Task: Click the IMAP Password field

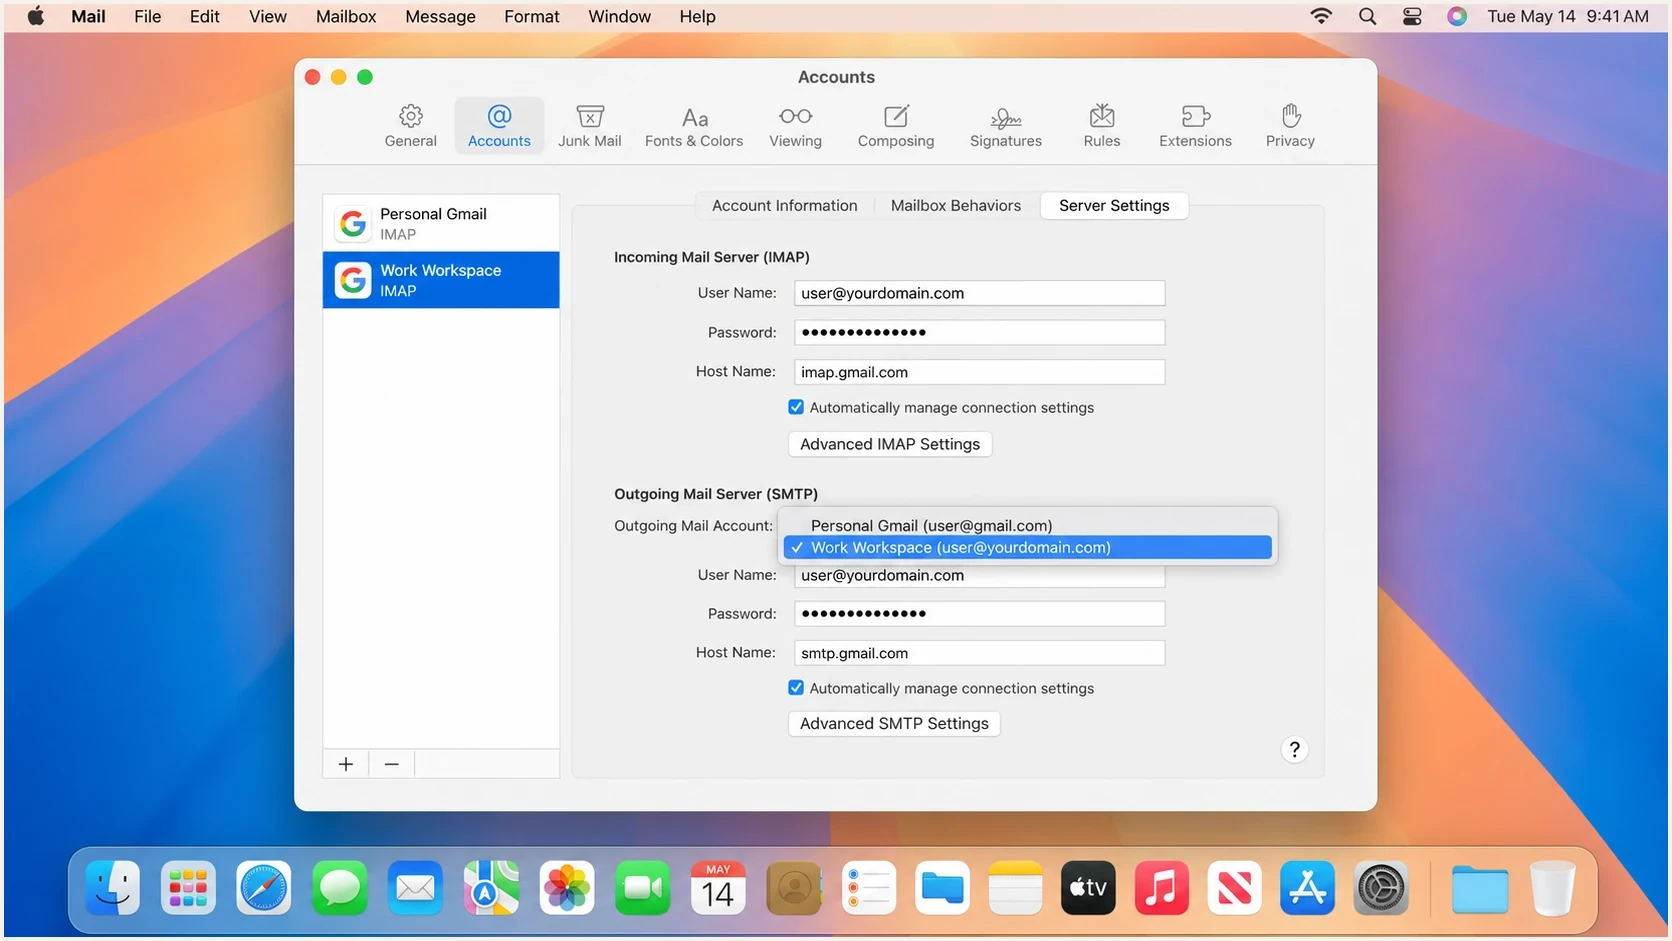Action: (x=980, y=332)
